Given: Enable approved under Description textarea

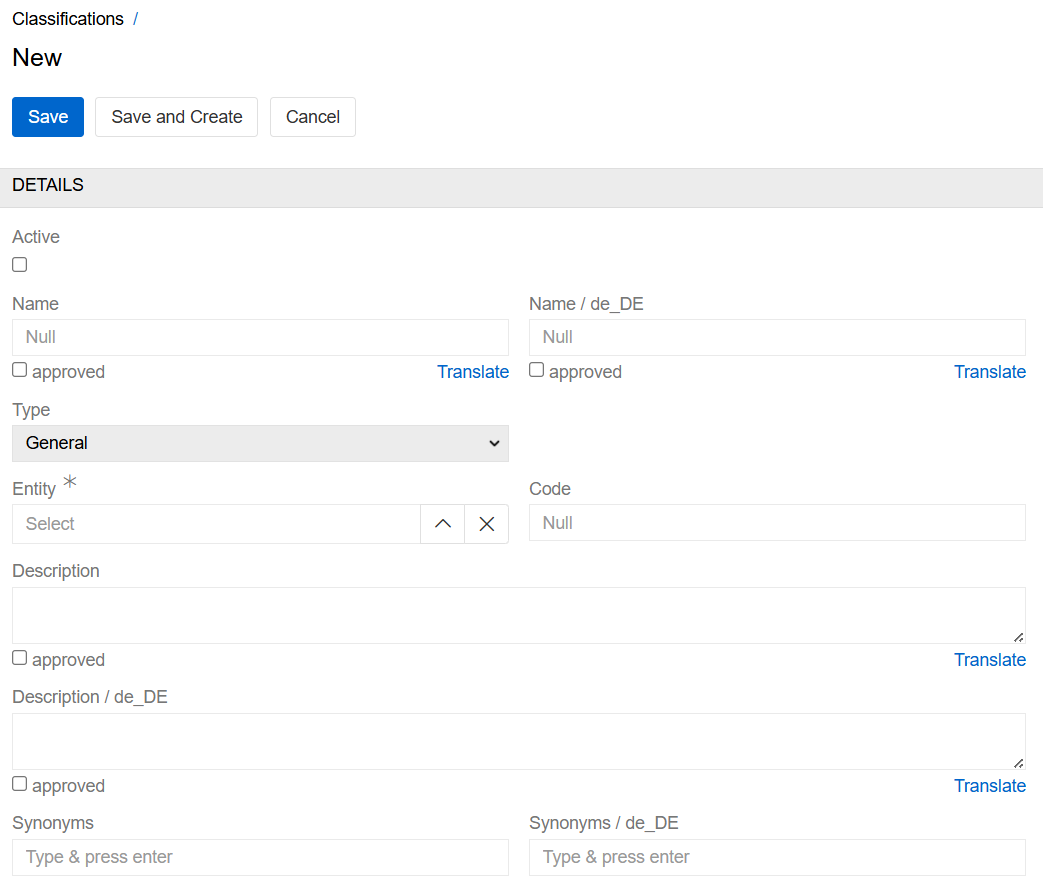Looking at the screenshot, I should [20, 658].
